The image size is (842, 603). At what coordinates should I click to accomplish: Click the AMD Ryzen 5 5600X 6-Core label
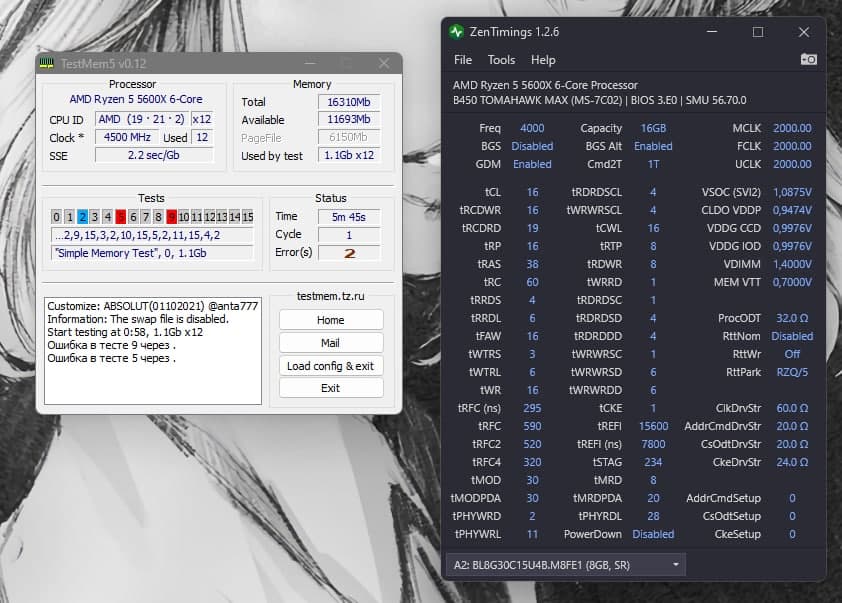[136, 99]
